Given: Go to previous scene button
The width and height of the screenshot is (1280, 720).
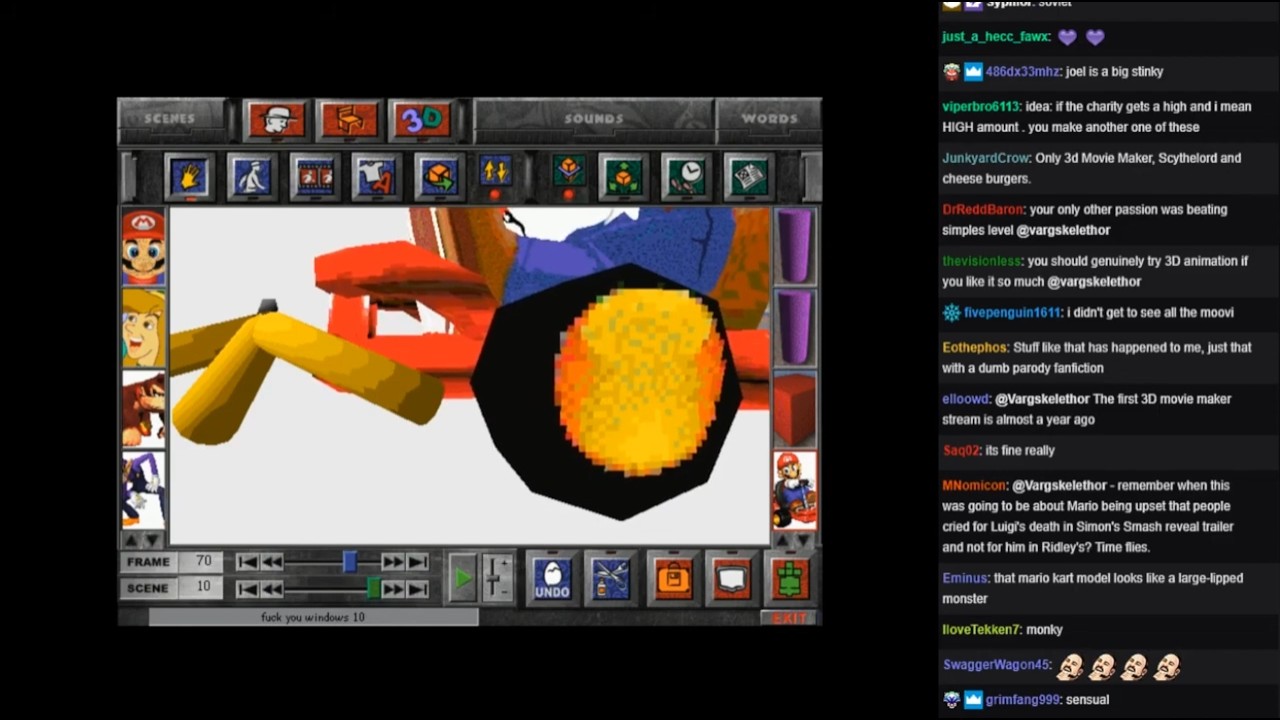Looking at the screenshot, I should (x=271, y=589).
